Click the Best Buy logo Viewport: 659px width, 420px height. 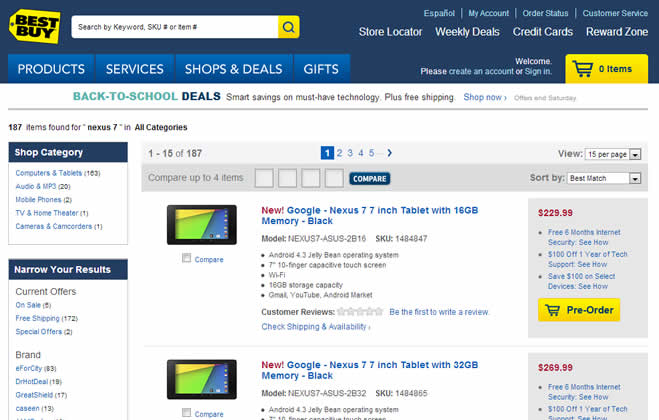pyautogui.click(x=35, y=26)
